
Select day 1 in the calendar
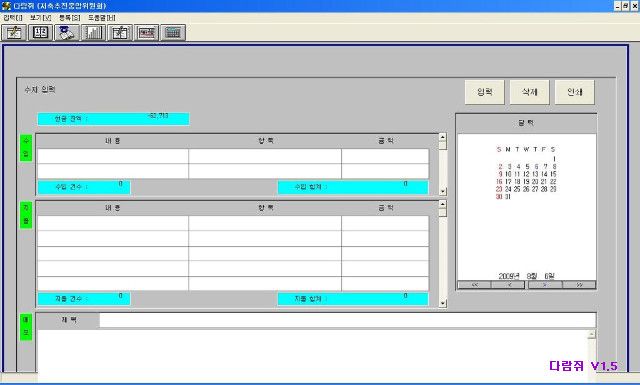pyautogui.click(x=553, y=159)
